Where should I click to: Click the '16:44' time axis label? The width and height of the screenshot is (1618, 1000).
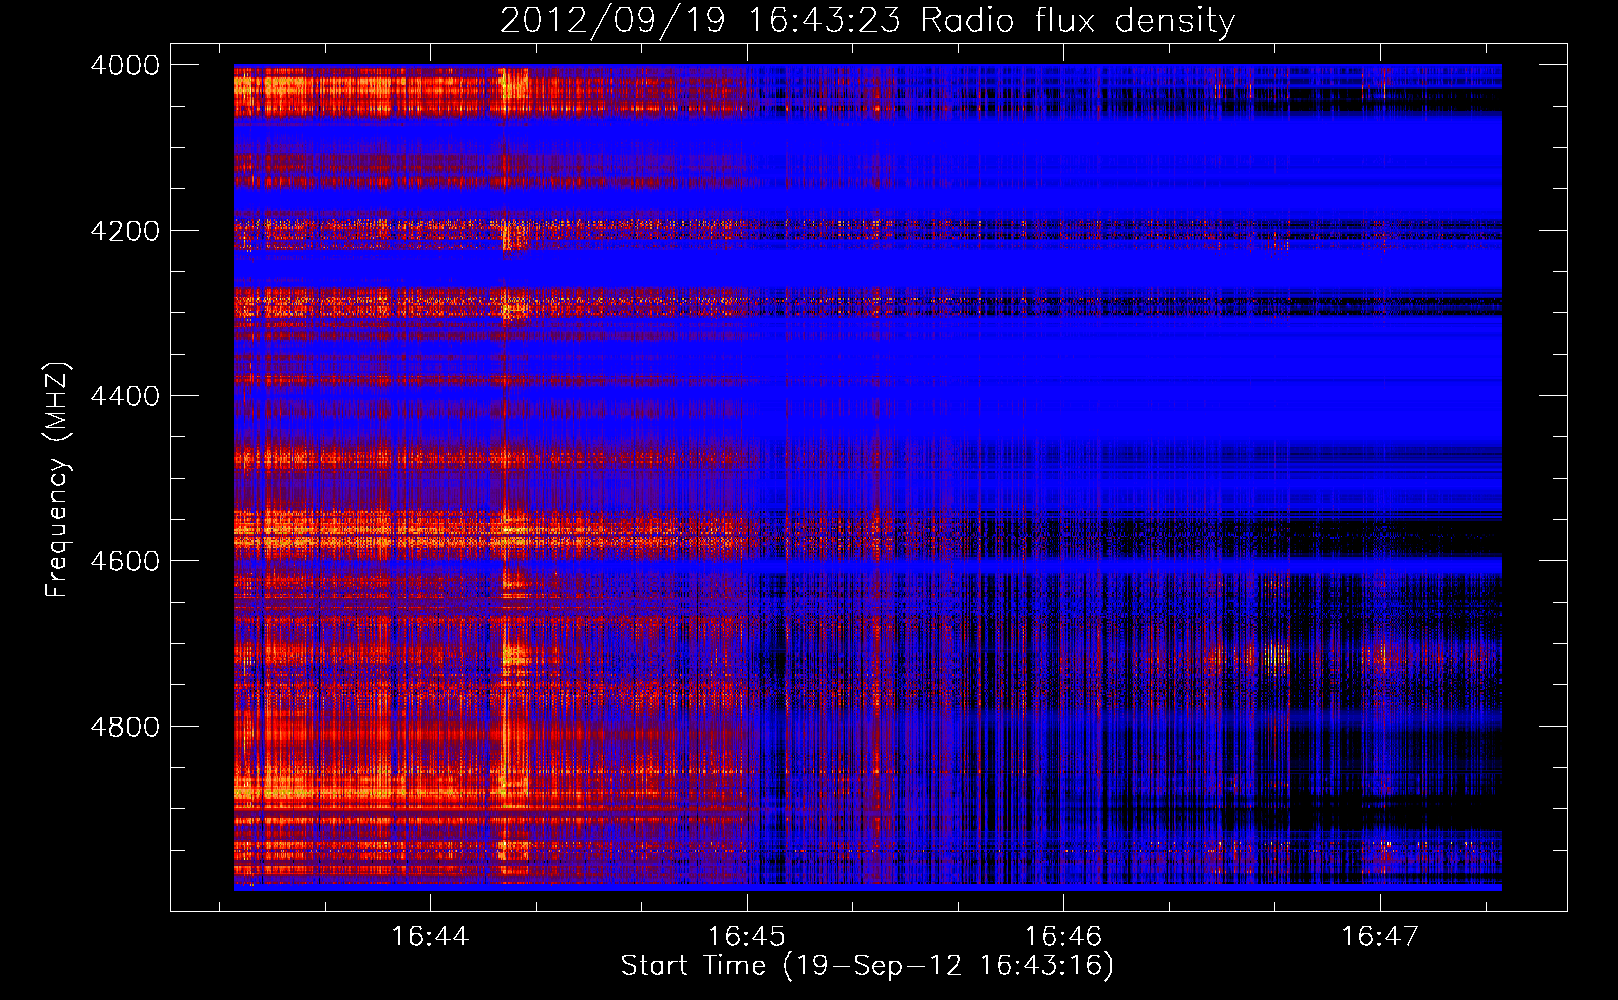coord(430,937)
